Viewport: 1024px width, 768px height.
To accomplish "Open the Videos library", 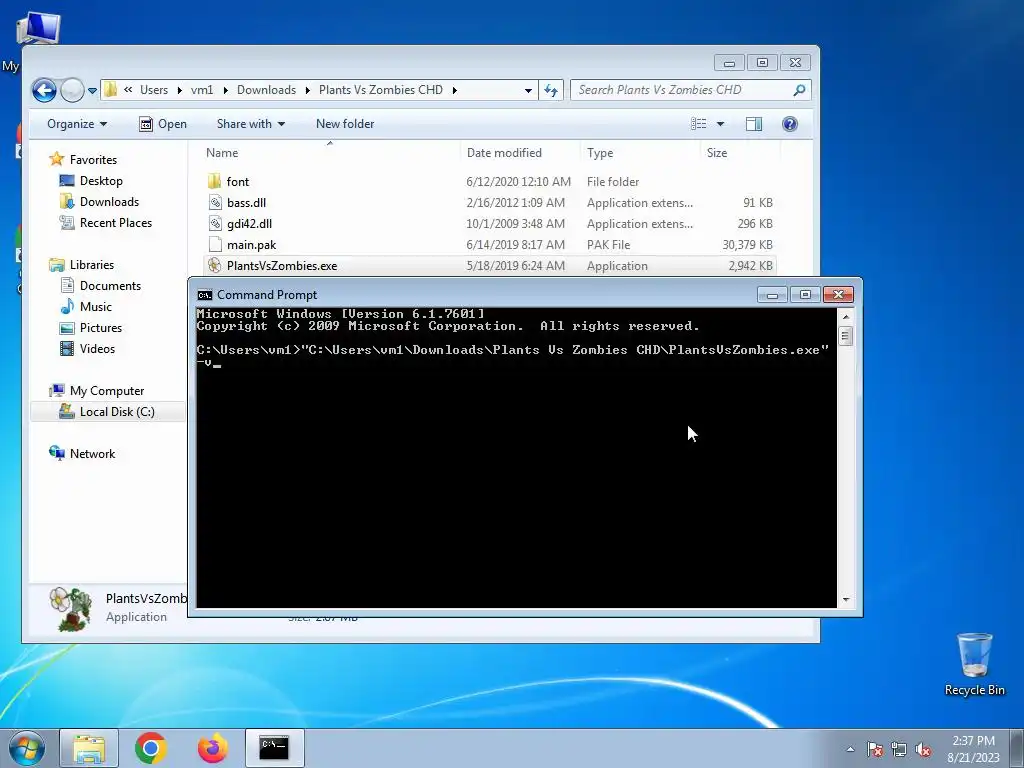I will click(x=97, y=349).
